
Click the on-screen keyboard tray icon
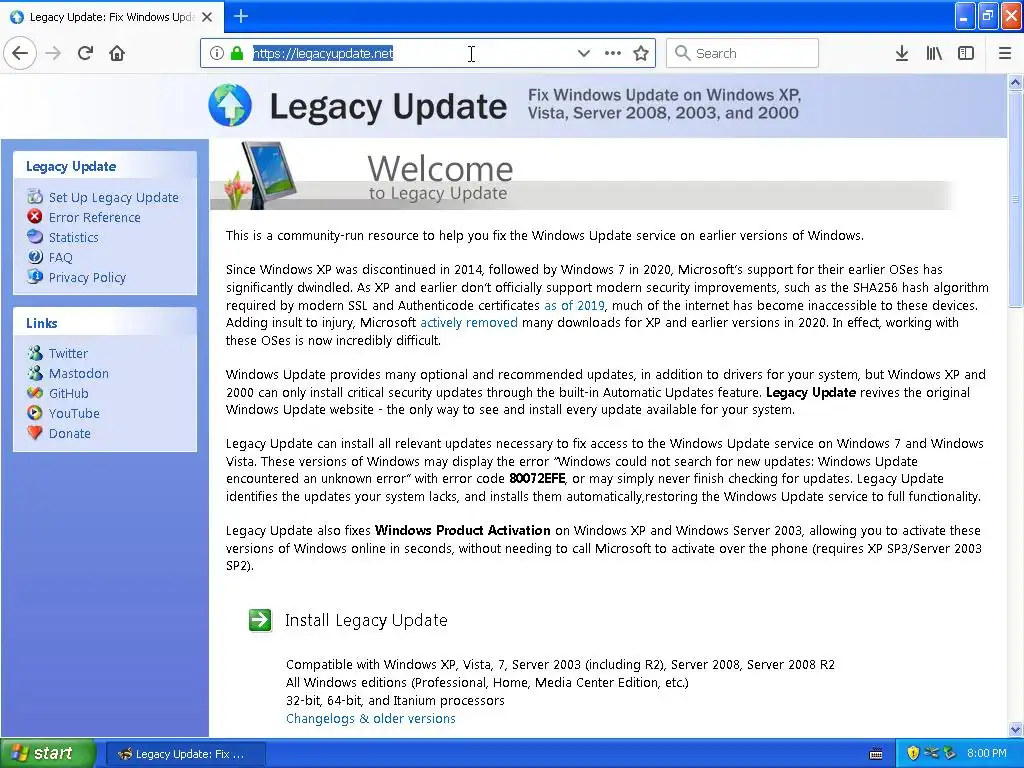pos(876,754)
